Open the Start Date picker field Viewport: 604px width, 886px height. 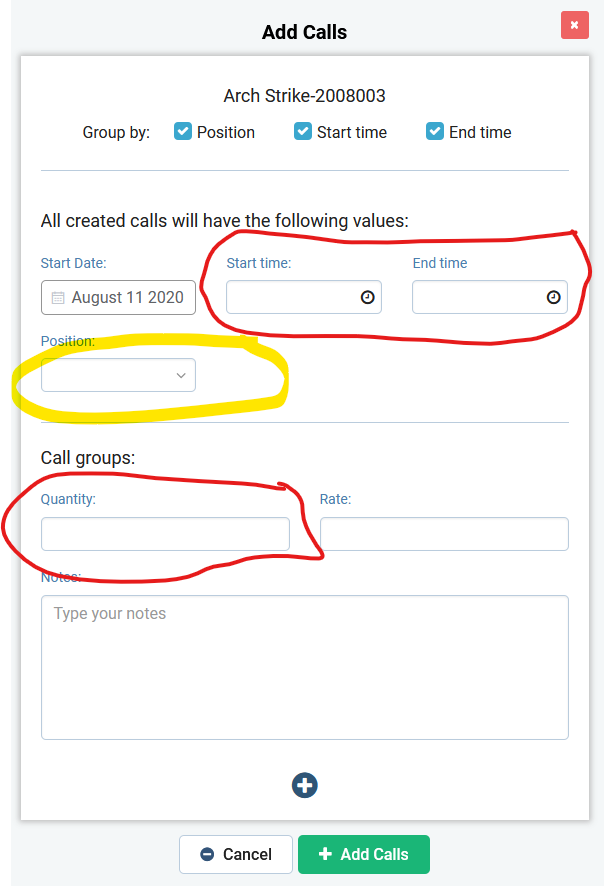(x=127, y=298)
